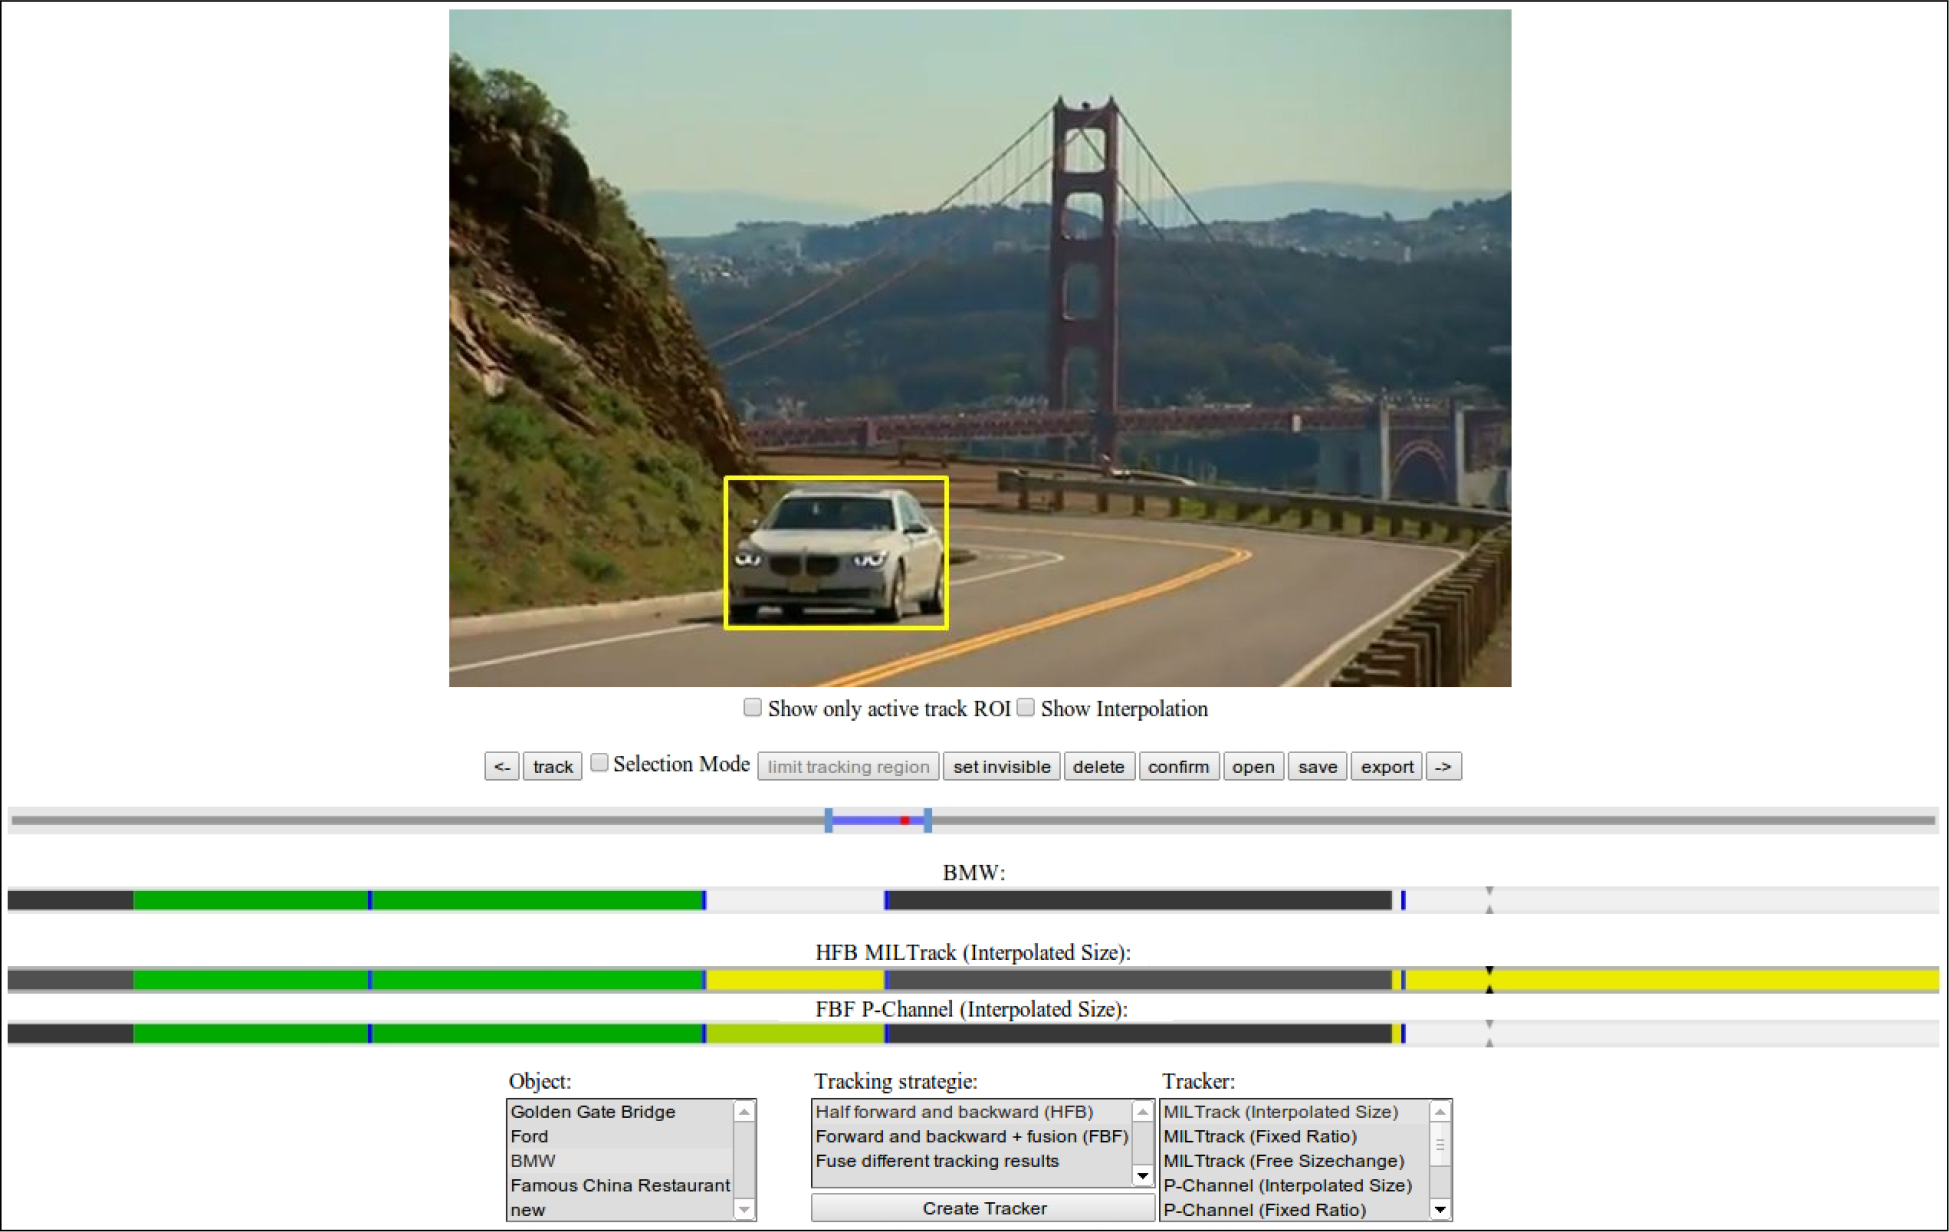Select Golden Gate Bridge in Object list
1949x1232 pixels.
620,1112
